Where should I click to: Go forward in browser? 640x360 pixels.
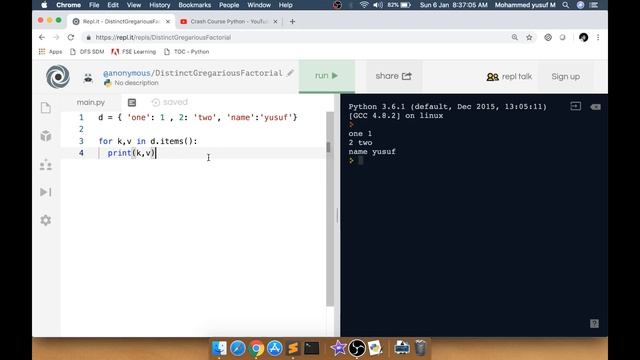[56, 37]
